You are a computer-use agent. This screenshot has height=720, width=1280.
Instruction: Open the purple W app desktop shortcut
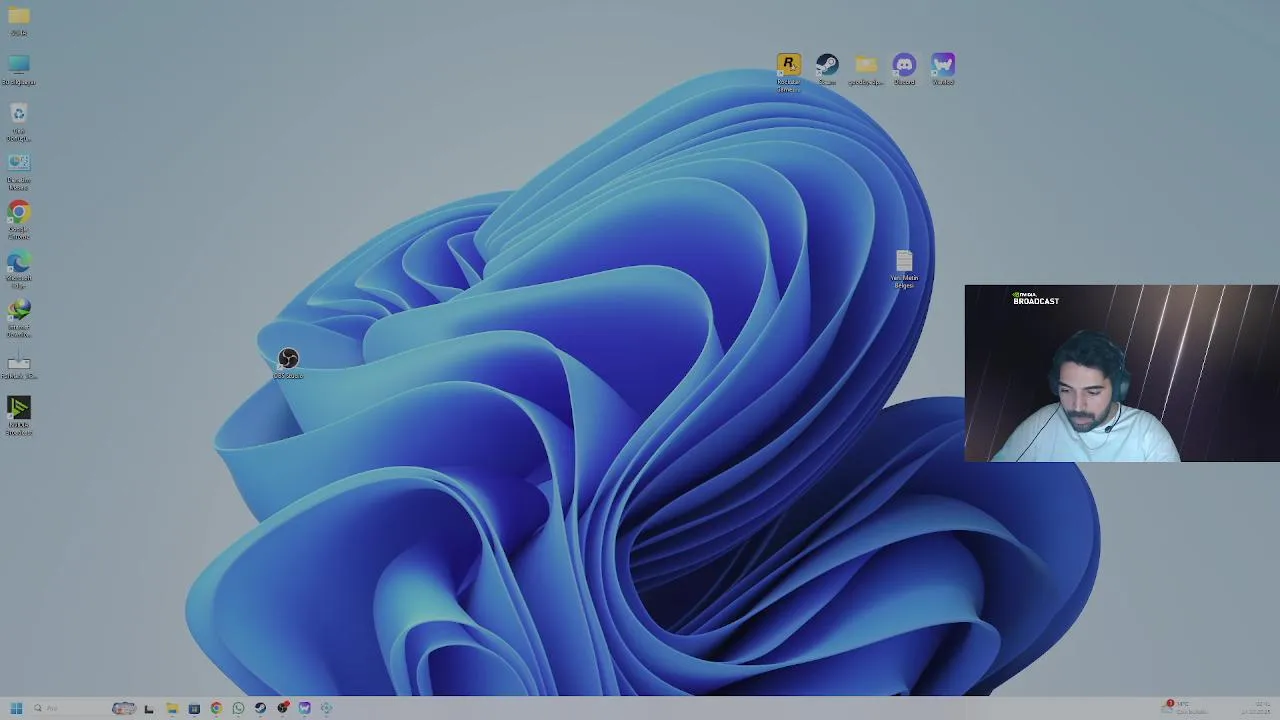pos(943,68)
